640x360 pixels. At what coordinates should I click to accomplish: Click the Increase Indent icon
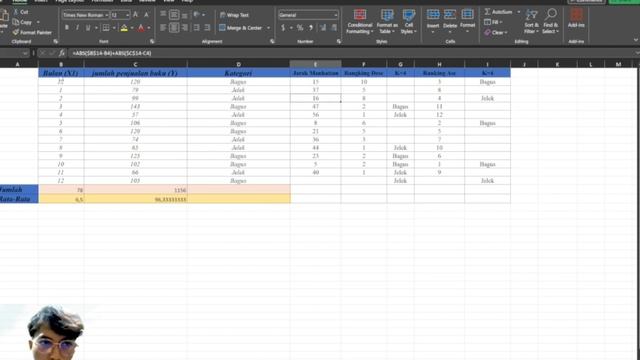click(207, 28)
